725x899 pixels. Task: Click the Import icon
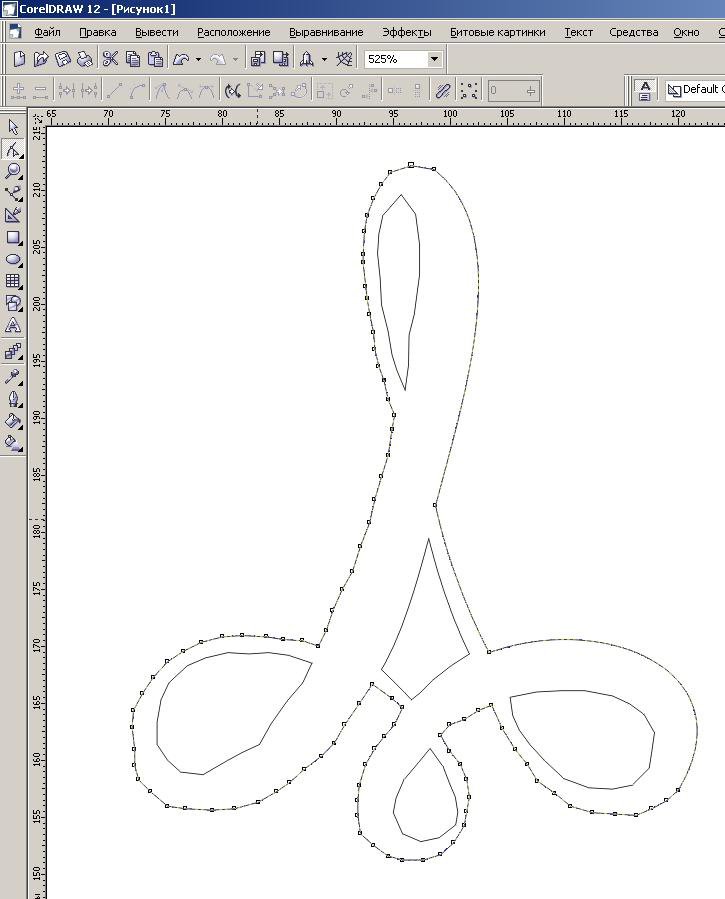pyautogui.click(x=258, y=59)
